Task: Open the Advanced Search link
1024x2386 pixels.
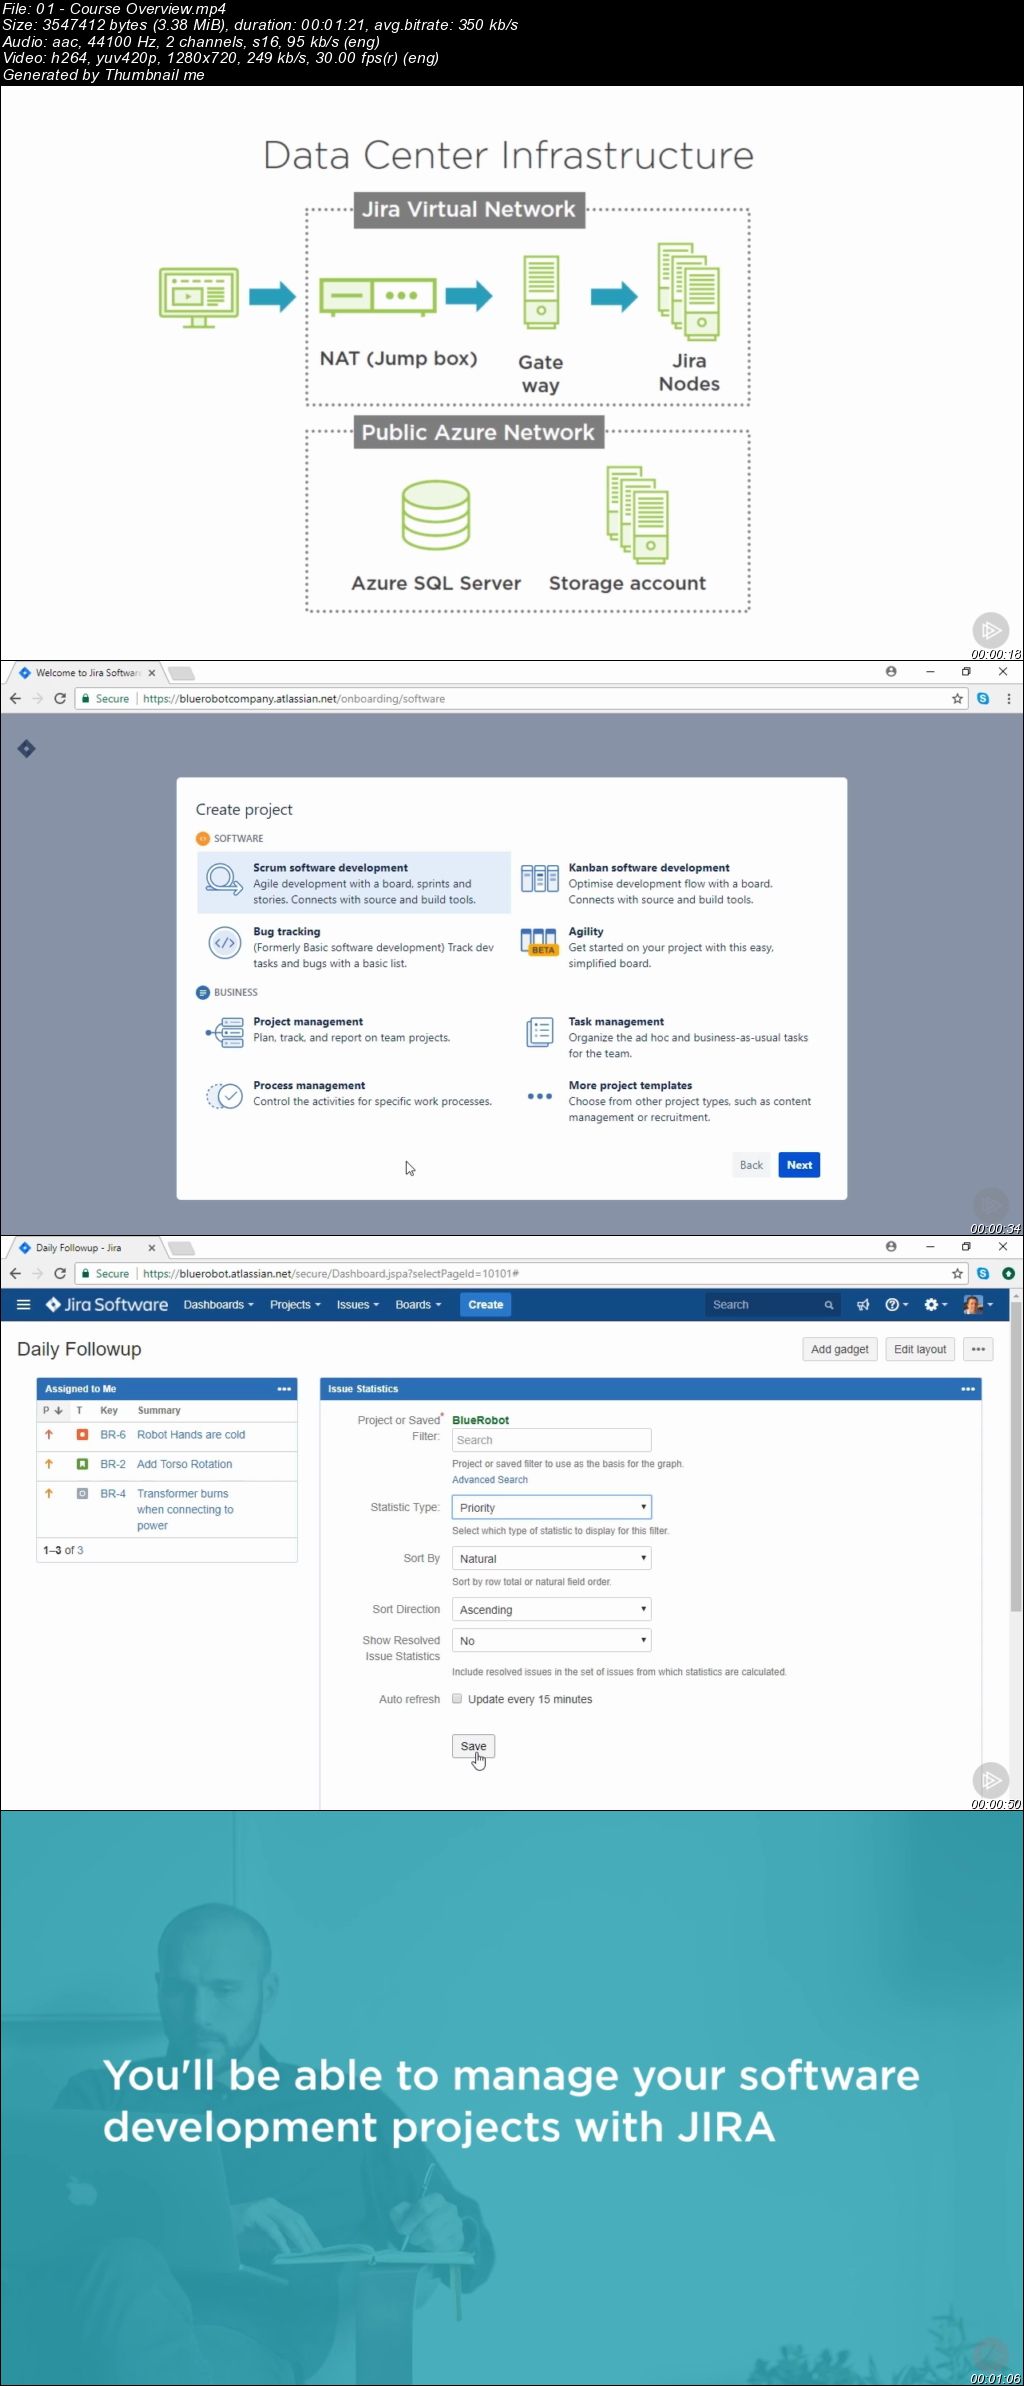Action: [490, 1480]
